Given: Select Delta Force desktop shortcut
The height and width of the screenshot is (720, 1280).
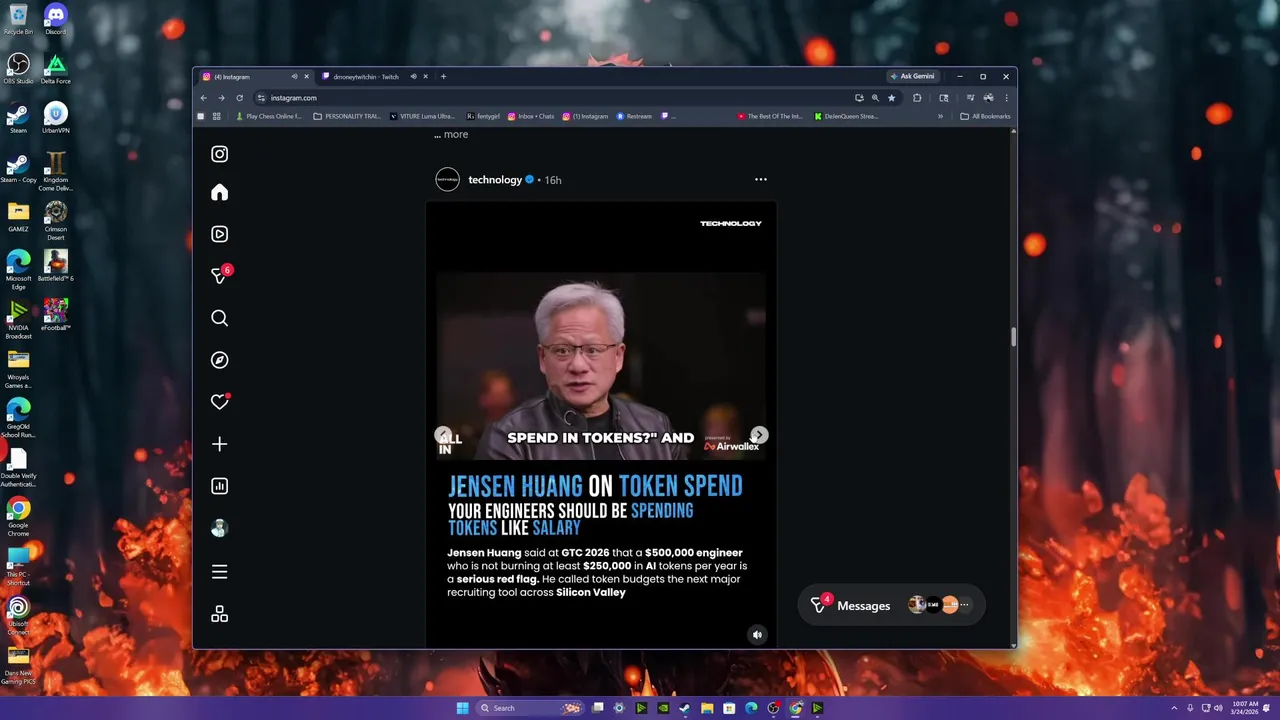Looking at the screenshot, I should [55, 68].
